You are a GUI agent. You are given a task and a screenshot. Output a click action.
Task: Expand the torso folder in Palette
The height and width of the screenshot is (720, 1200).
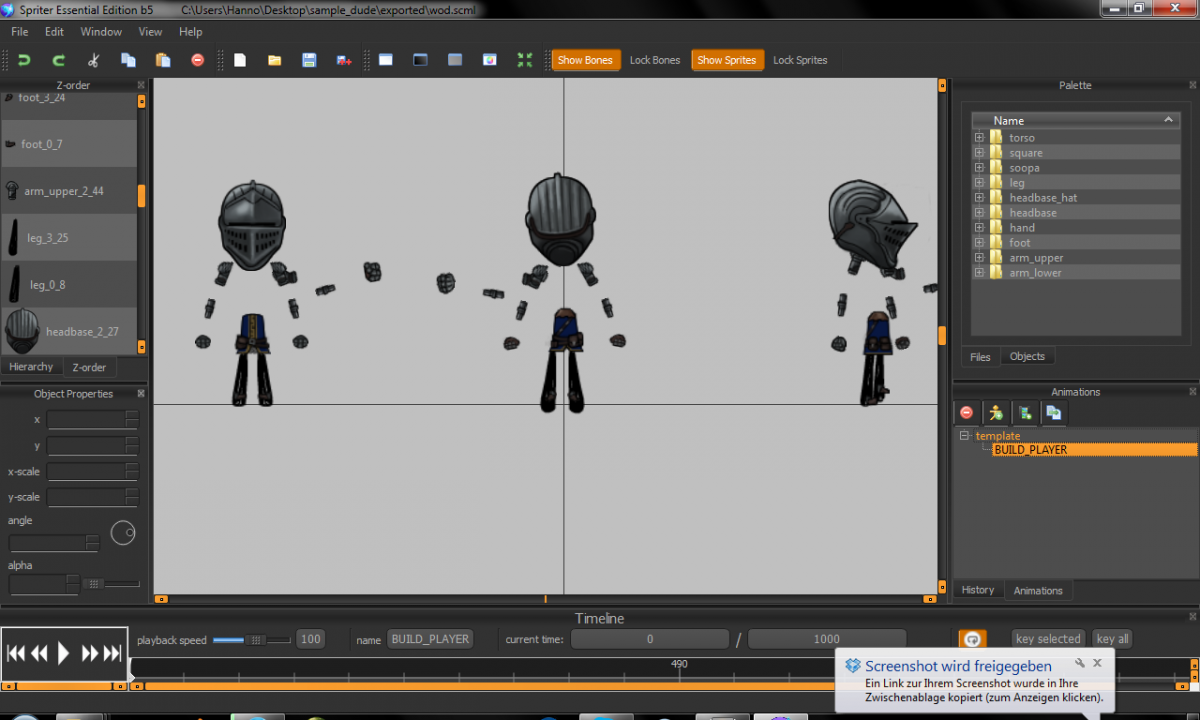tap(979, 138)
